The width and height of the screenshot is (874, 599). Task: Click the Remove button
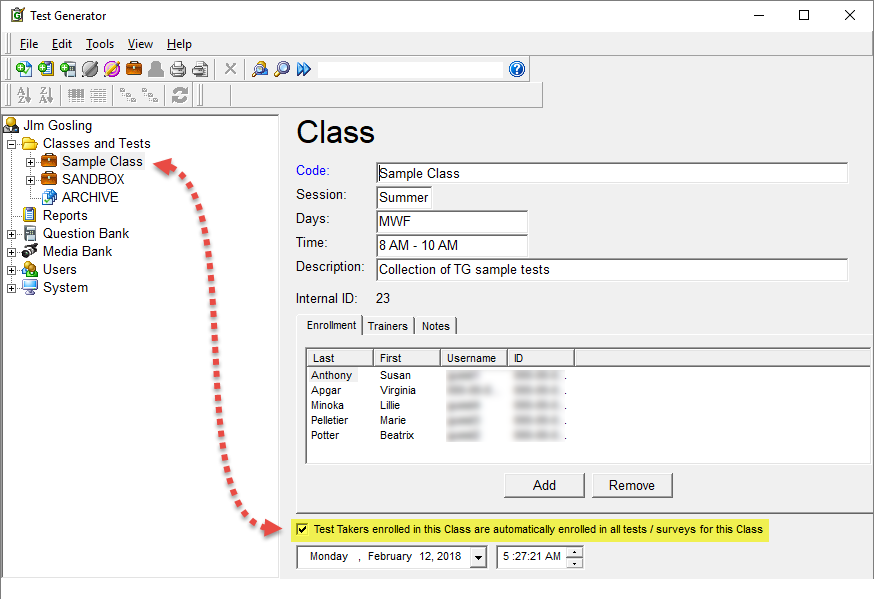point(632,485)
